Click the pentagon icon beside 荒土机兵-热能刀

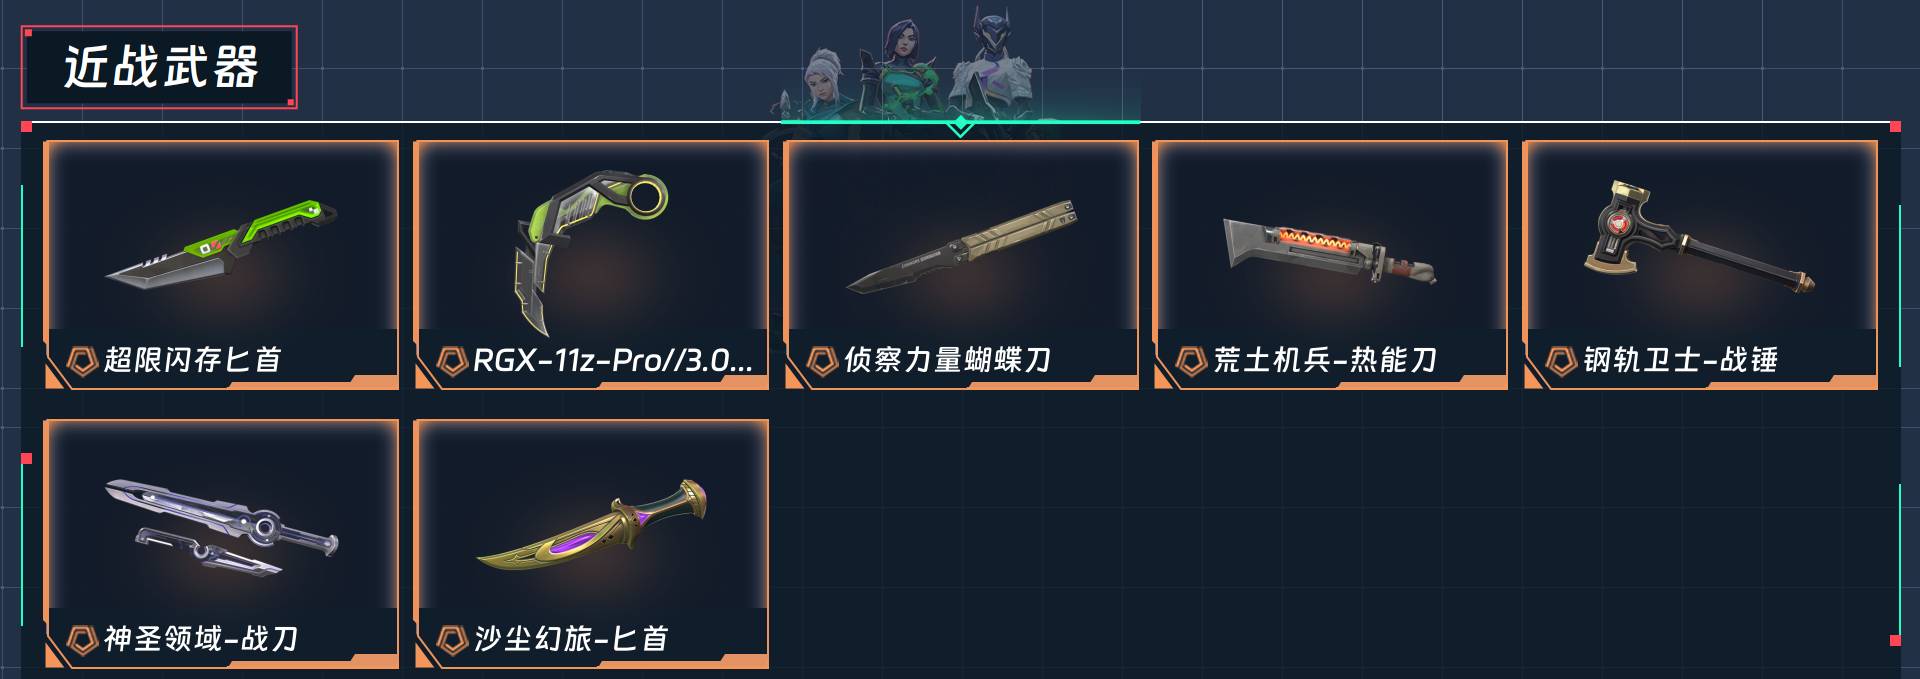[x=1190, y=360]
